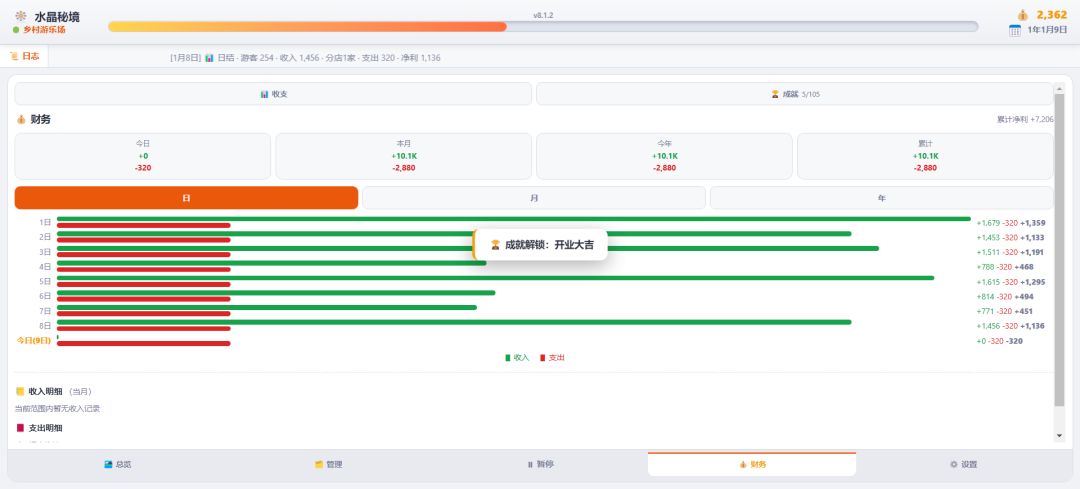Click the 本月 summary card
The height and width of the screenshot is (489, 1080).
(x=404, y=156)
